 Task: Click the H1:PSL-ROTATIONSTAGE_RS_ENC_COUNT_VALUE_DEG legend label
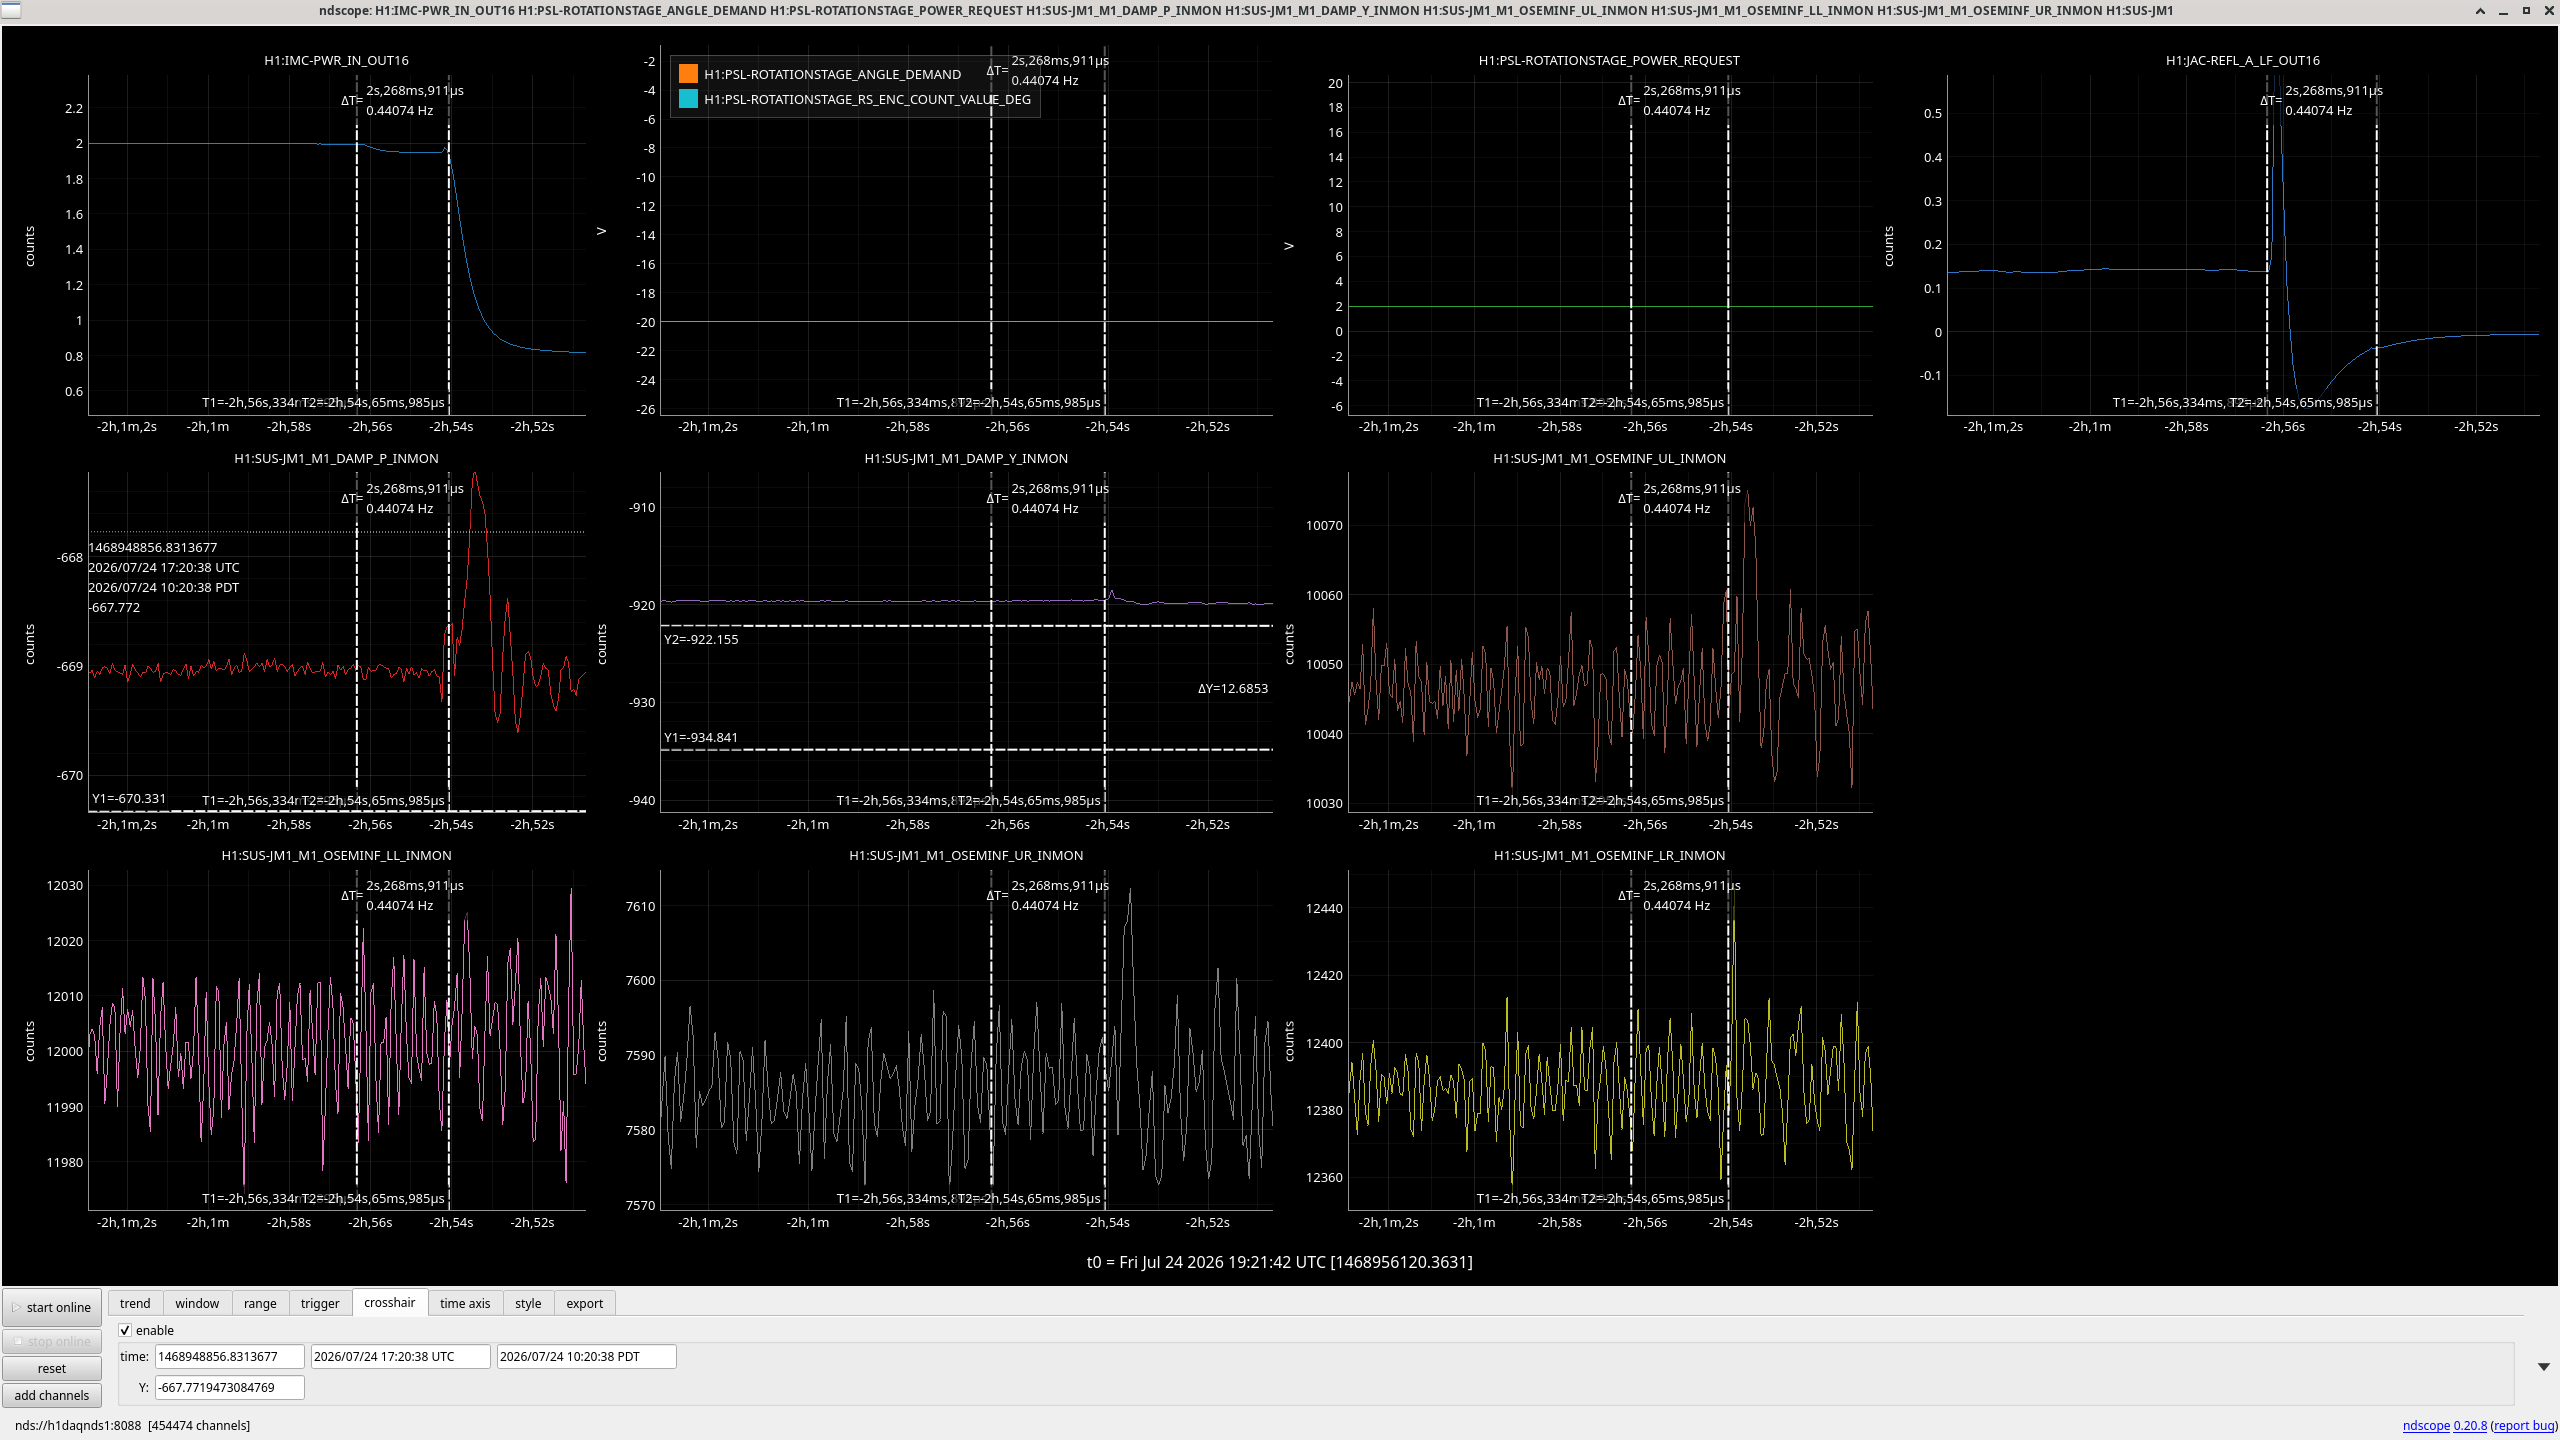click(867, 99)
